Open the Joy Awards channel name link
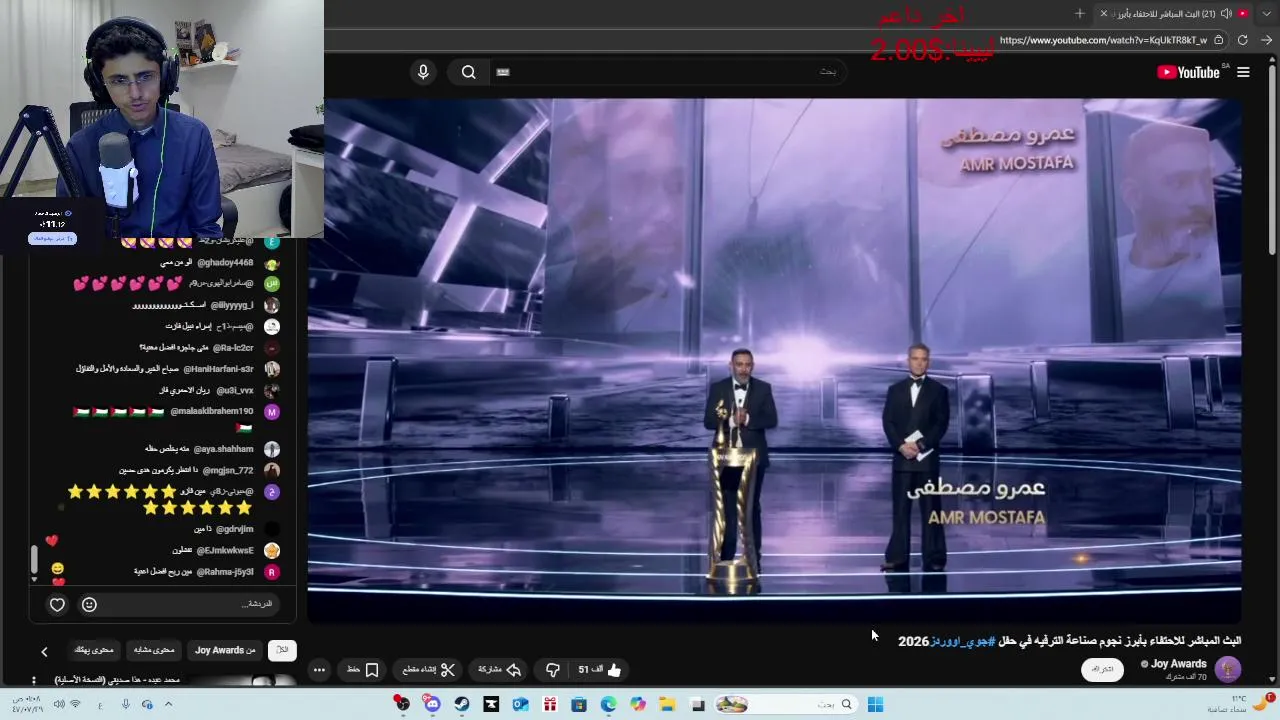Image resolution: width=1280 pixels, height=720 pixels. click(1179, 664)
